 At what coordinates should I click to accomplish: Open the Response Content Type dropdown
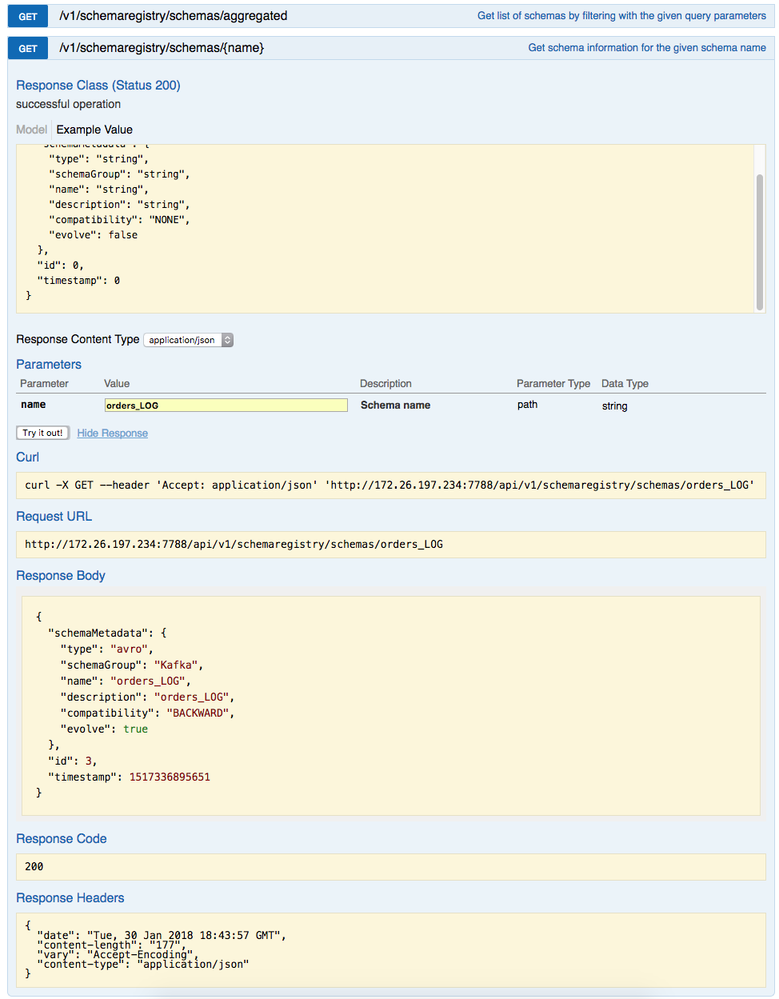pyautogui.click(x=189, y=340)
